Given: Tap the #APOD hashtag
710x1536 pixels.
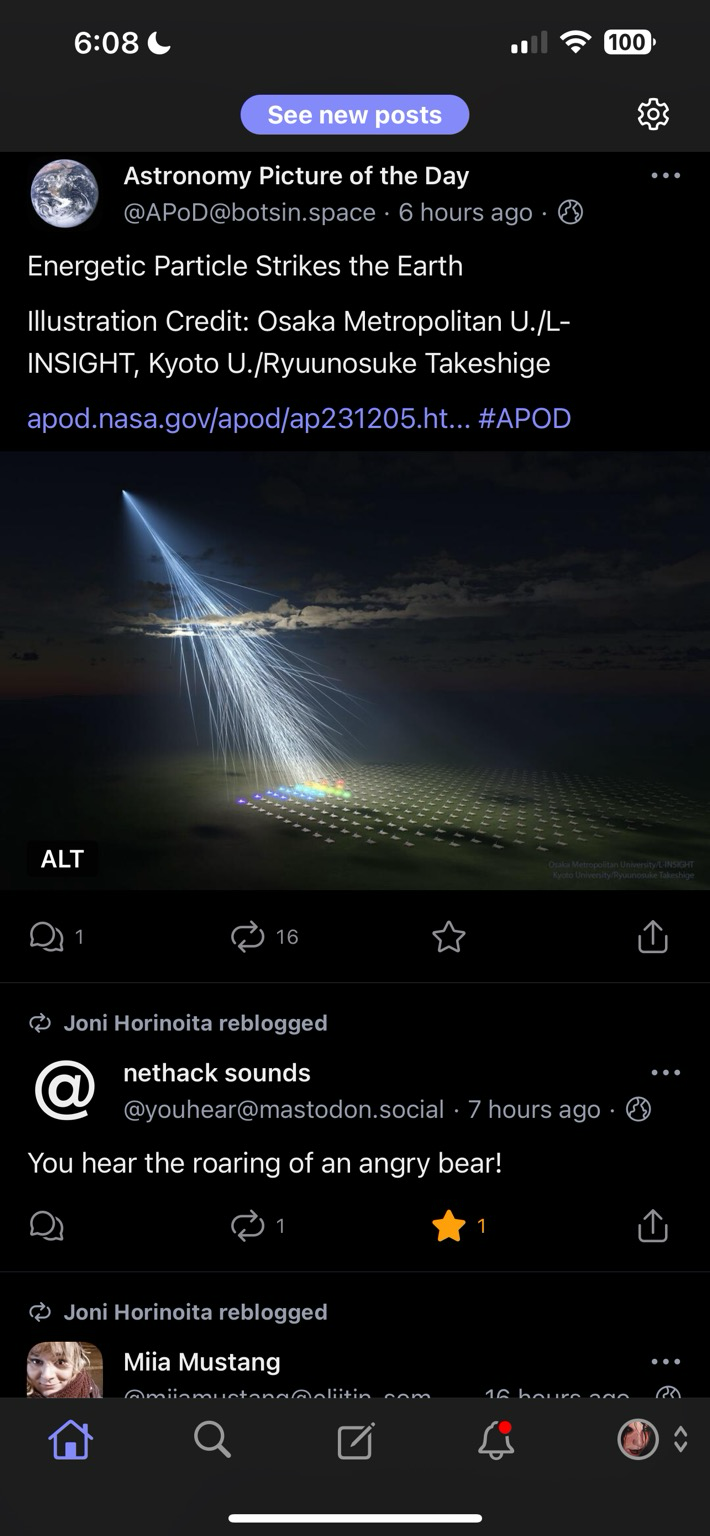Looking at the screenshot, I should 525,418.
